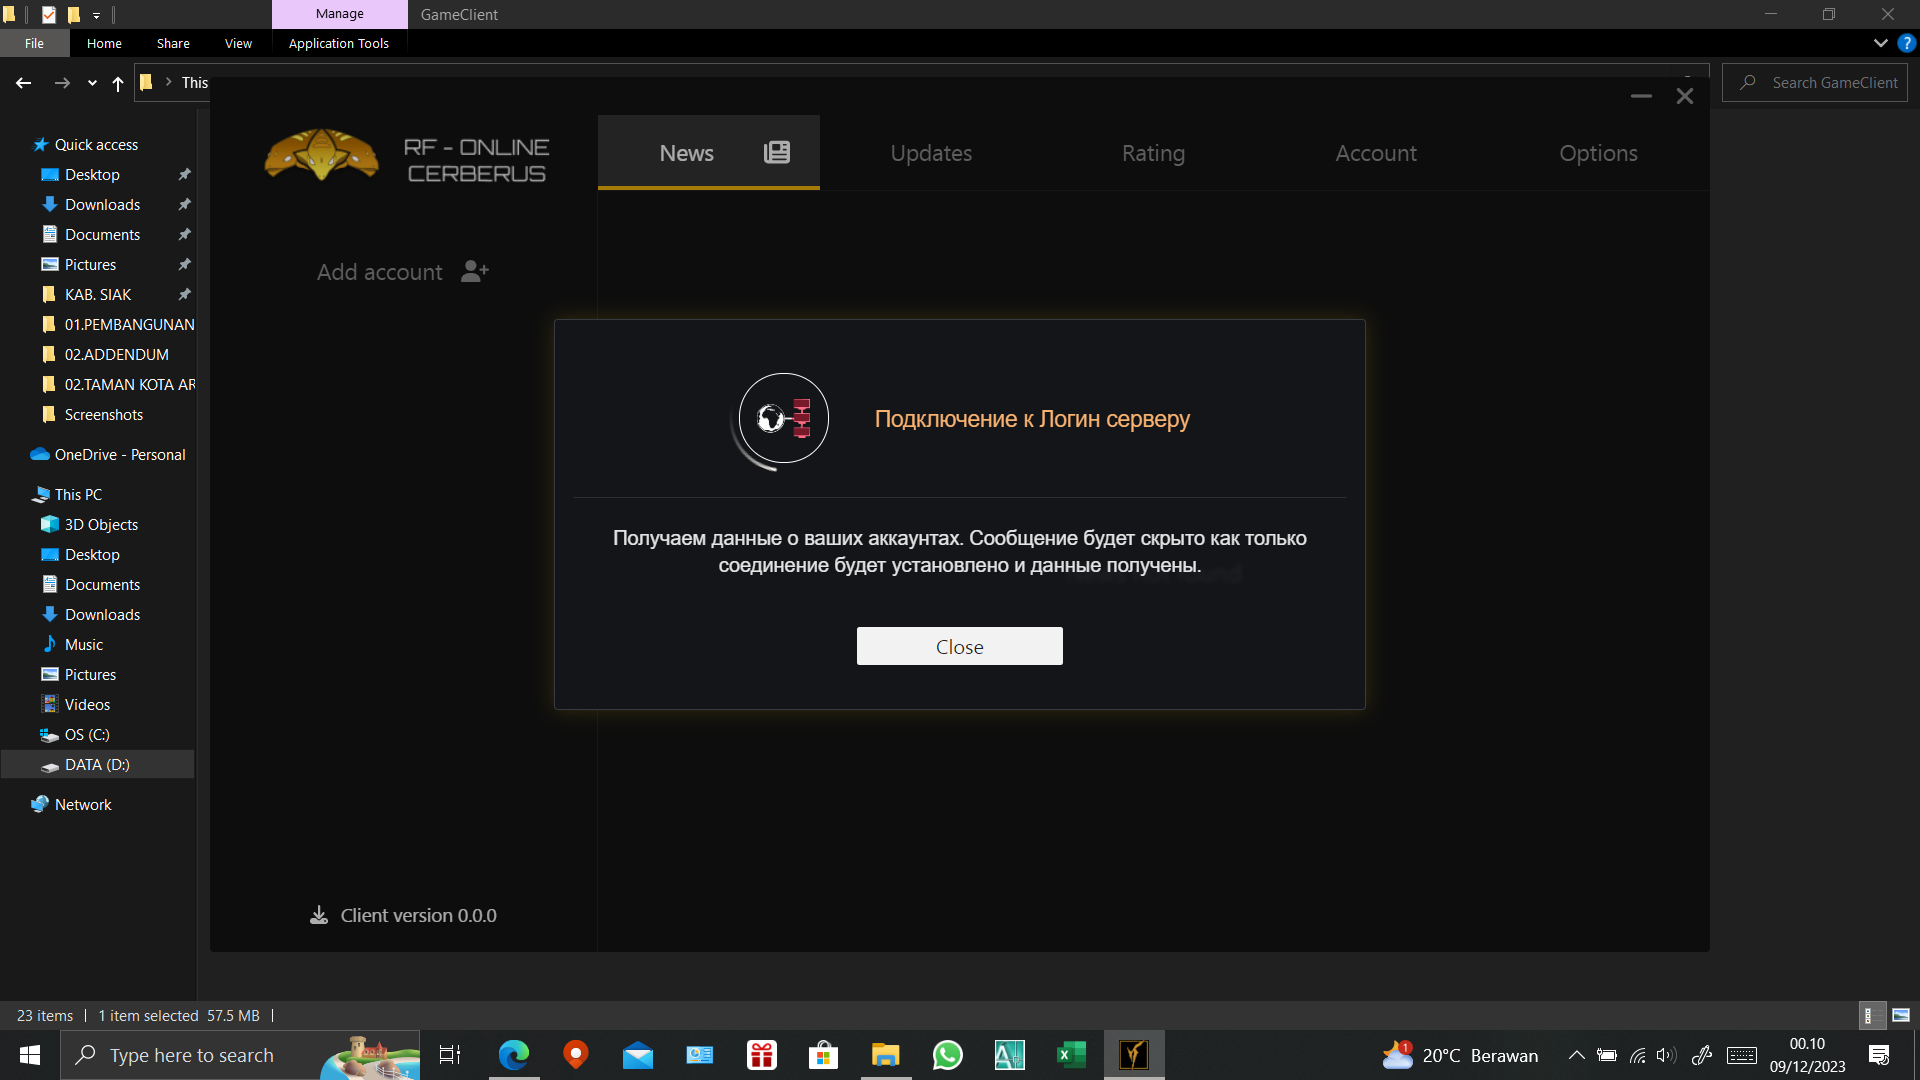This screenshot has width=1920, height=1080.
Task: Select OneDrive - Personal in sidebar
Action: pyautogui.click(x=120, y=454)
